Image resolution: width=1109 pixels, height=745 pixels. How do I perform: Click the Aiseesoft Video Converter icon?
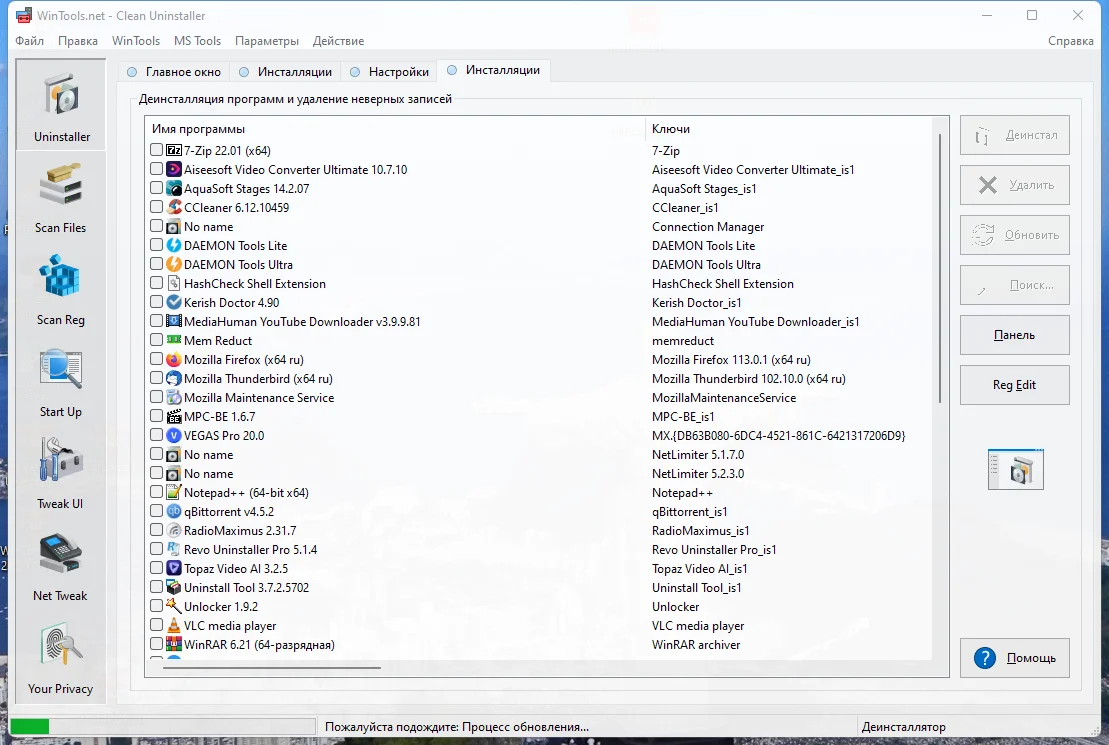coord(174,169)
